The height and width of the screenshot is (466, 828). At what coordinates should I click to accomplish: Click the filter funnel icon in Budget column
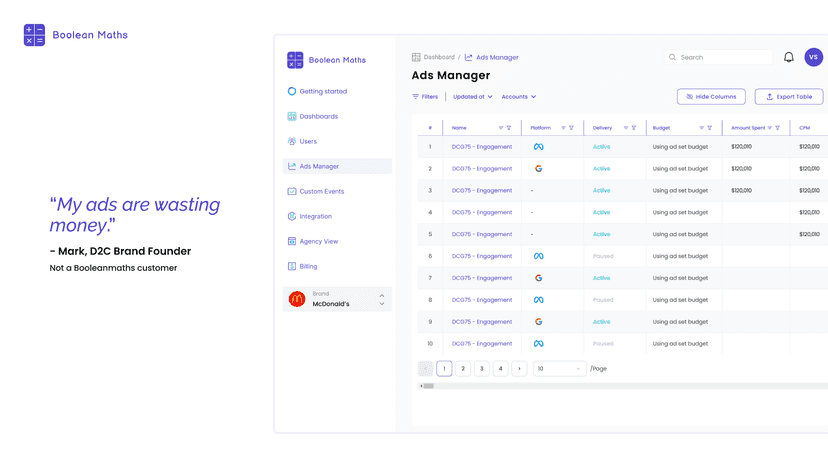tap(710, 128)
